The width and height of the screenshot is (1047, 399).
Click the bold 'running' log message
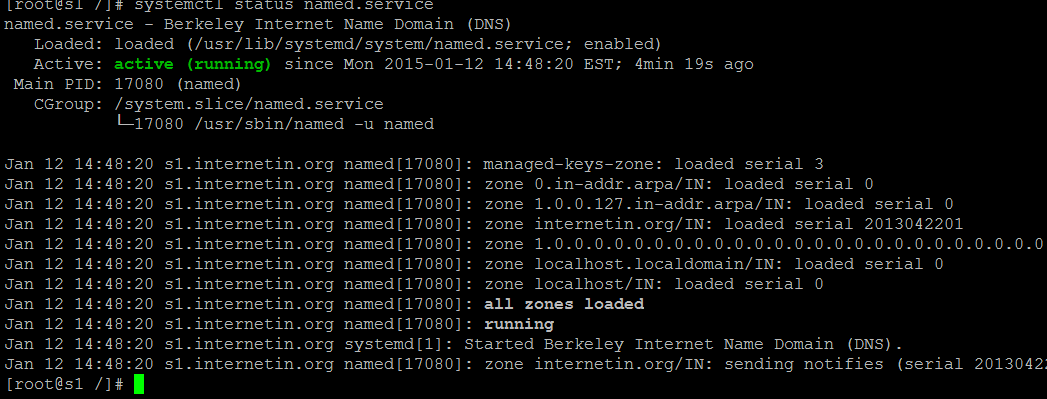[x=519, y=324]
